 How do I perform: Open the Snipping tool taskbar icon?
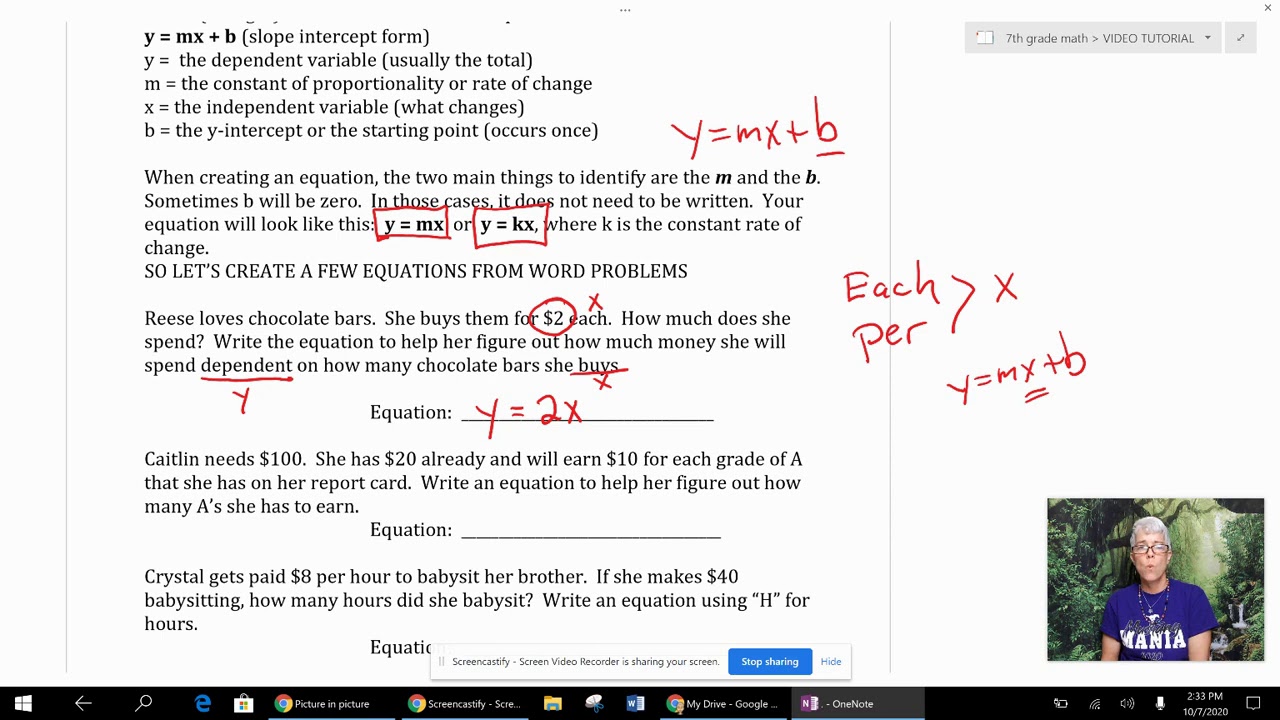point(594,704)
